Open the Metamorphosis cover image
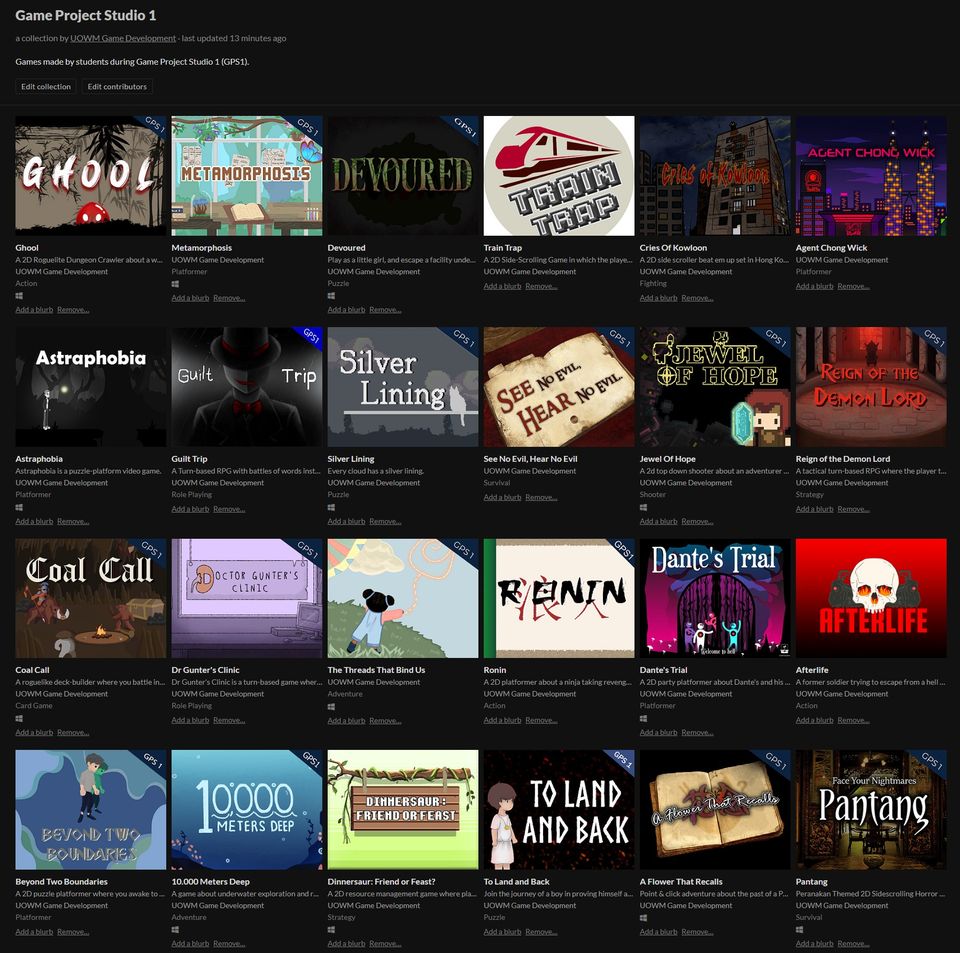This screenshot has height=953, width=960. coord(247,176)
